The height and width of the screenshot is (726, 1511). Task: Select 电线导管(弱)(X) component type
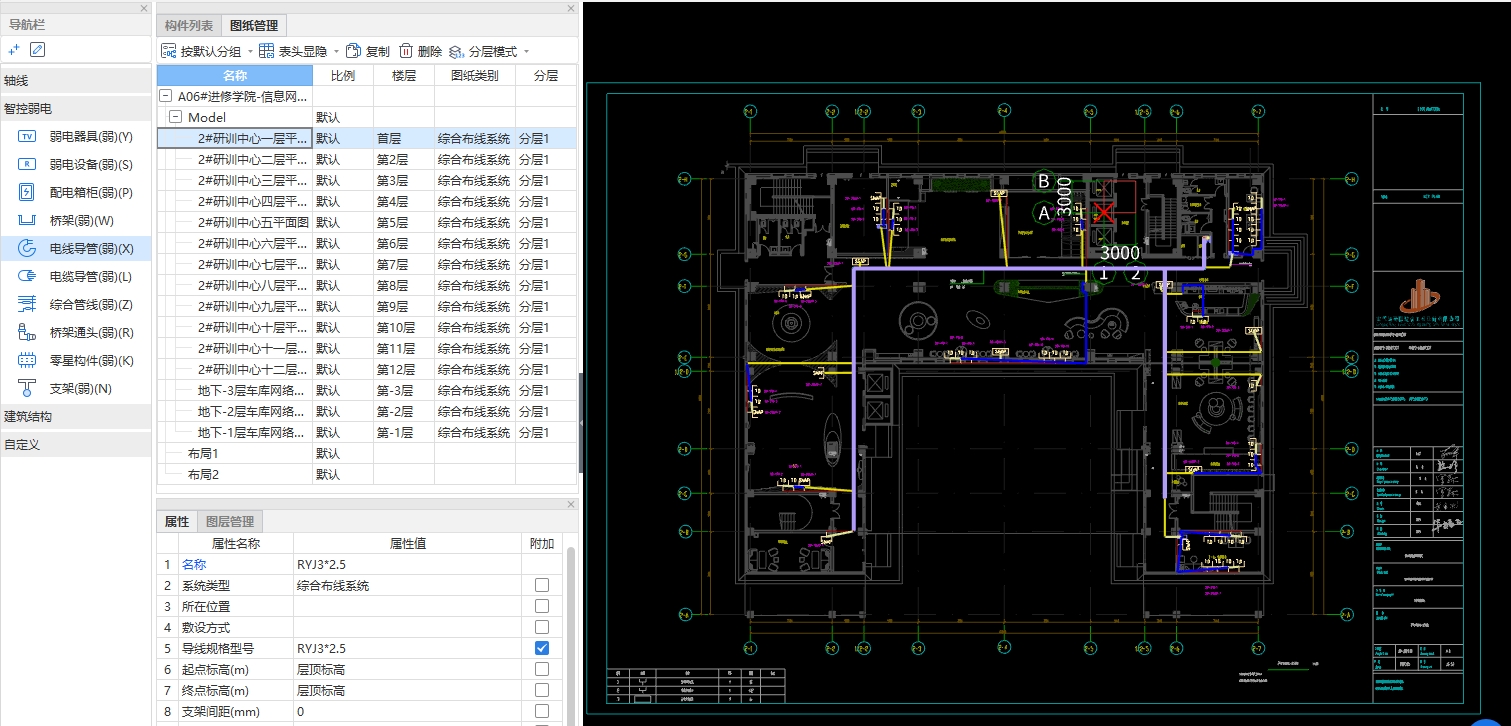click(76, 248)
